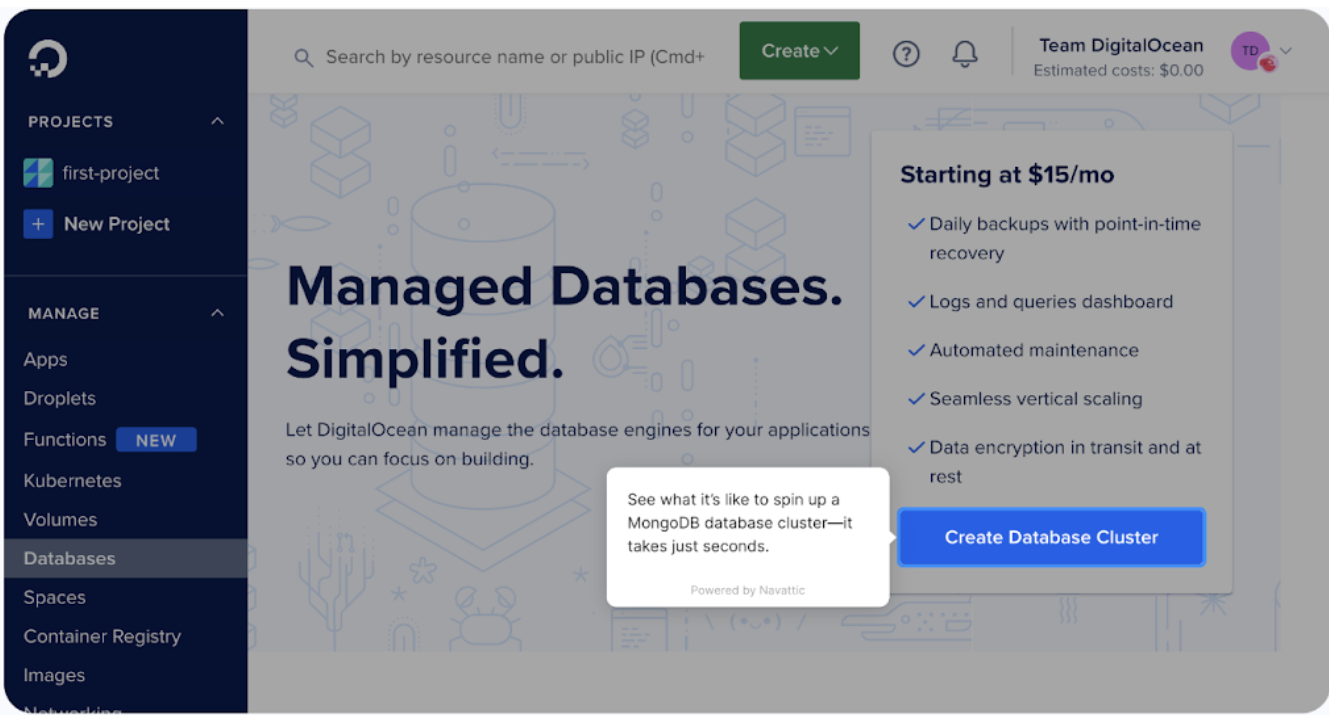Image resolution: width=1329 pixels, height=719 pixels.
Task: Click the Estimated costs: $0.00 text
Action: pyautogui.click(x=1118, y=71)
